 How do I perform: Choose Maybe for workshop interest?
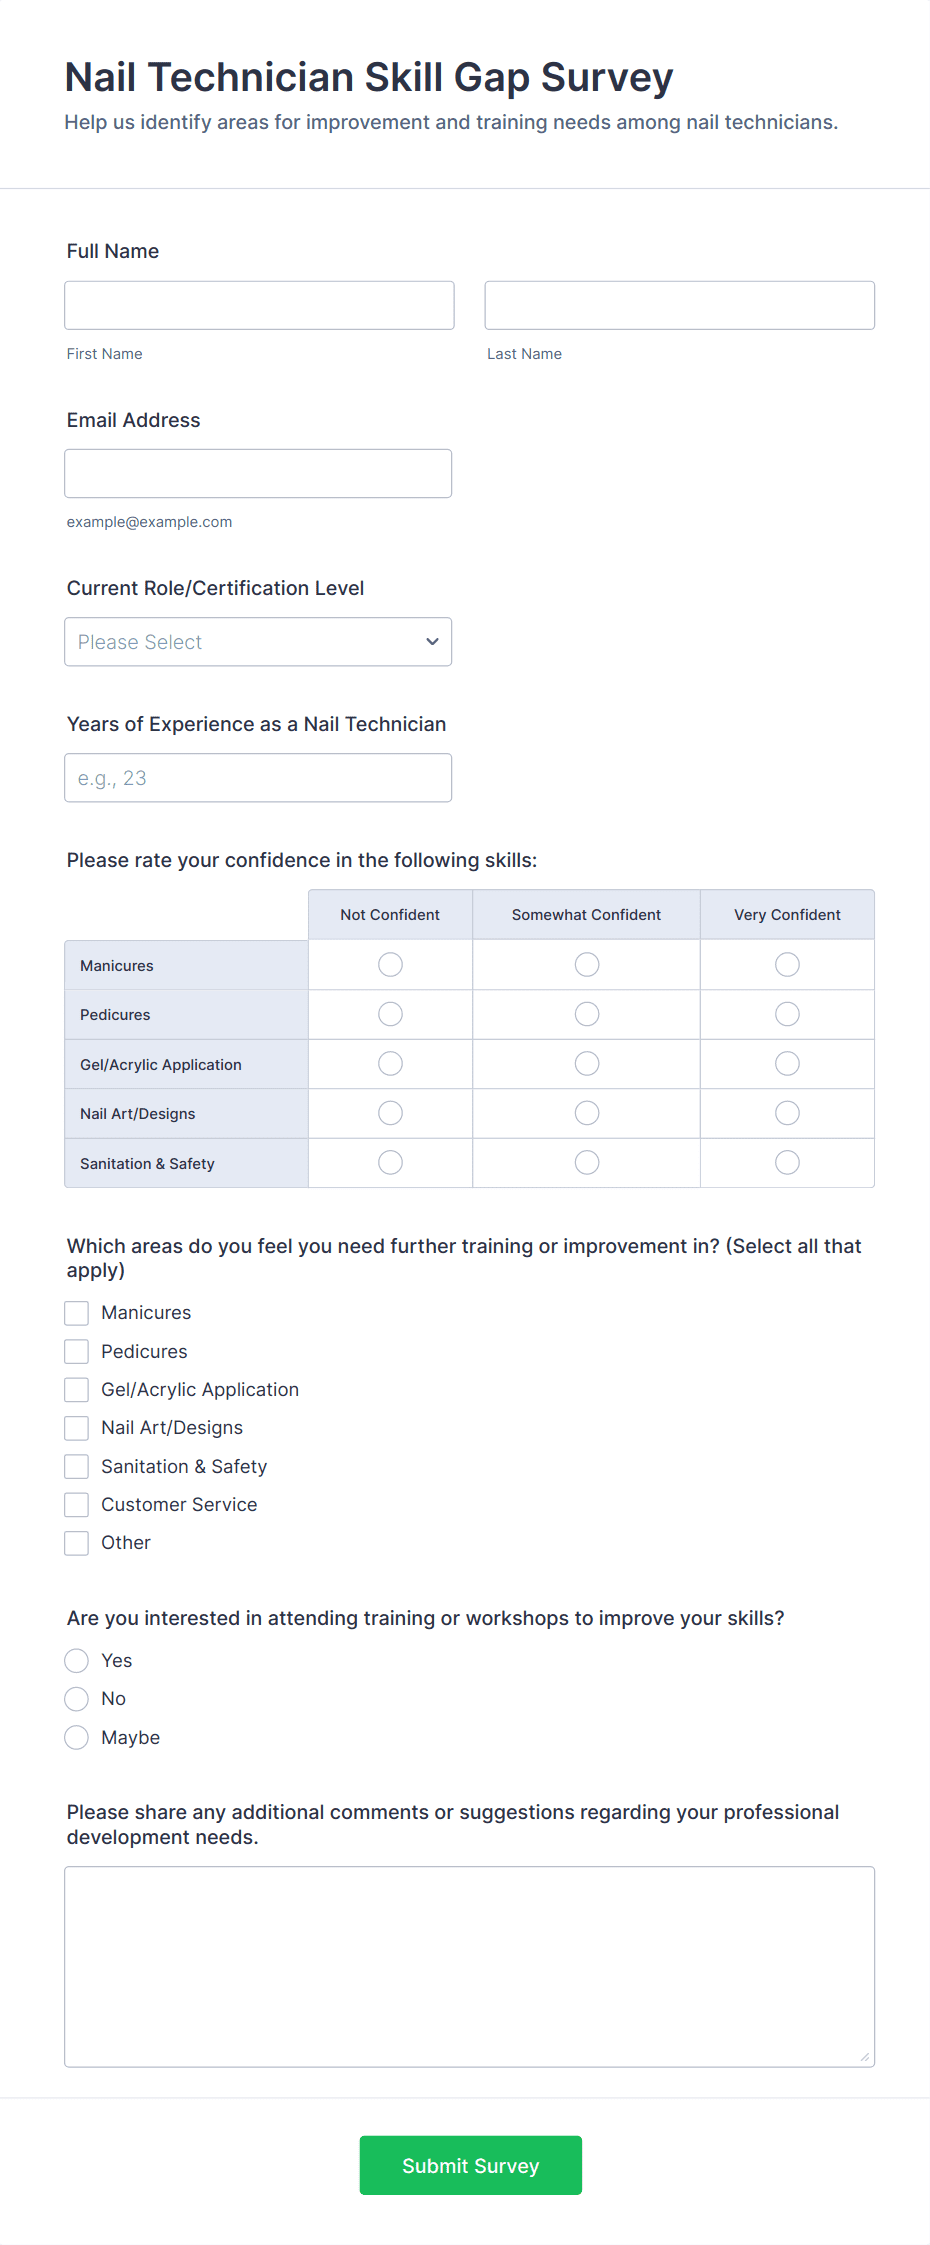coord(76,1737)
